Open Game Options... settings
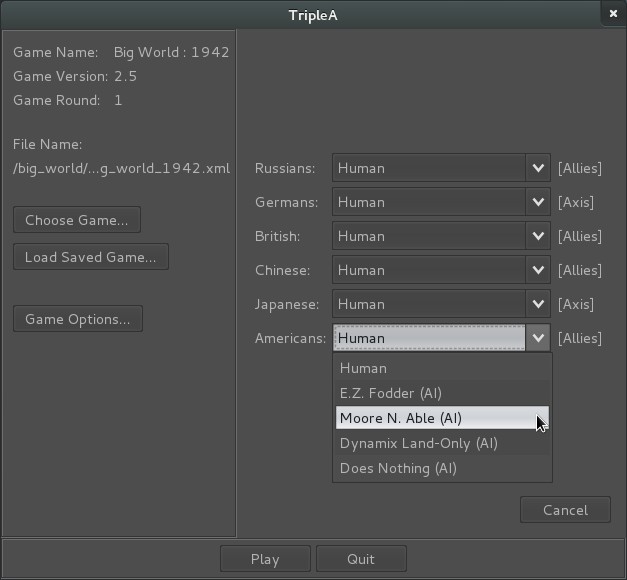This screenshot has width=627, height=580. (78, 319)
